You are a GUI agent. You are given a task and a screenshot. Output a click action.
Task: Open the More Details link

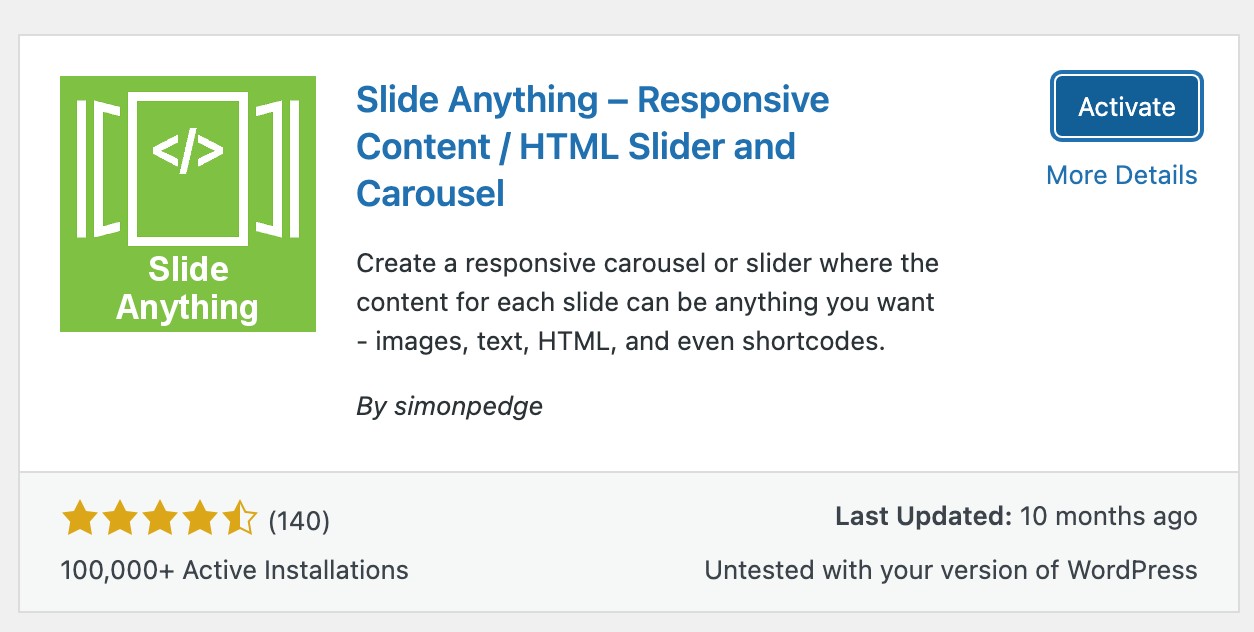coord(1121,176)
